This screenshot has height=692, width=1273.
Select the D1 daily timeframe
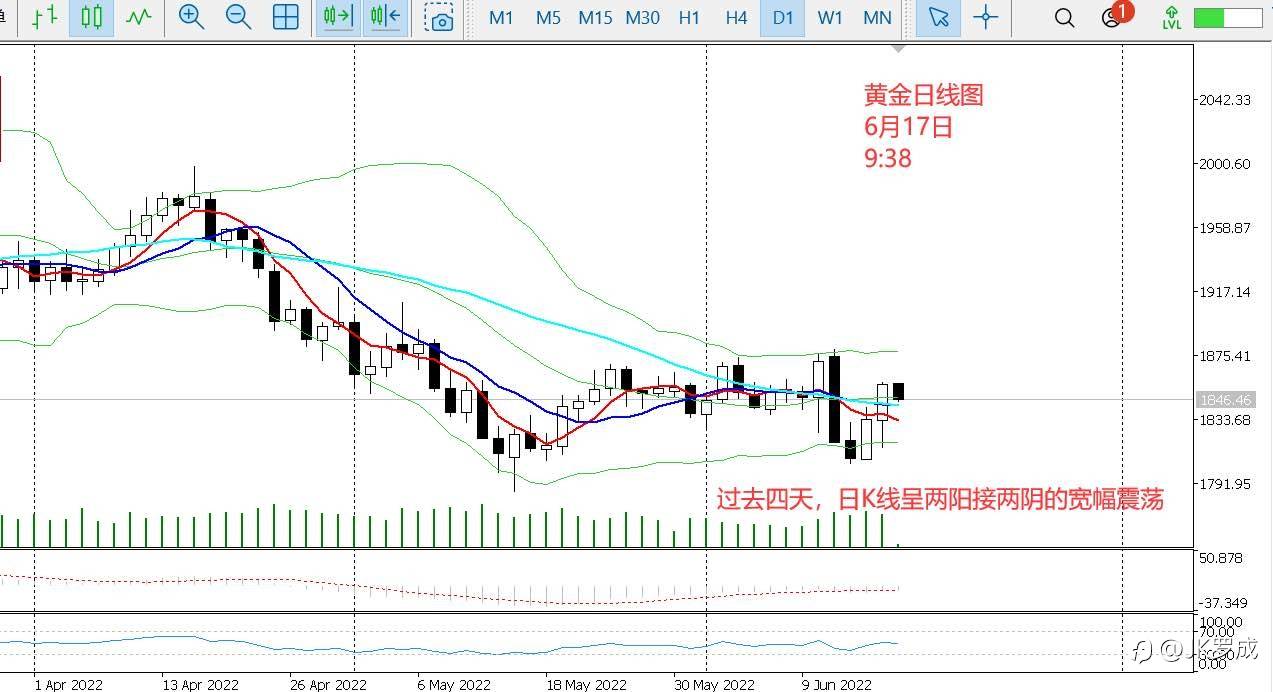[x=783, y=18]
